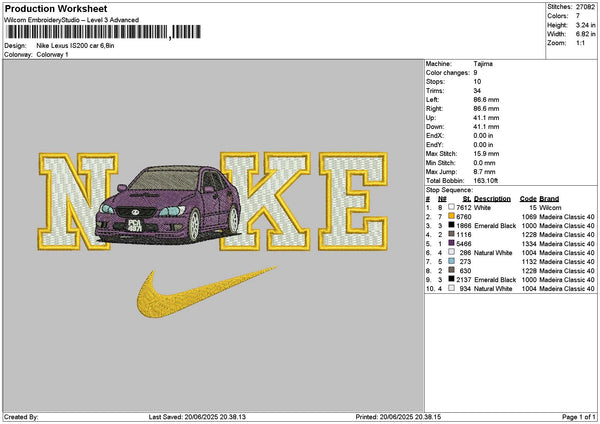Select the brown swatch beside stitch count 630
The width and height of the screenshot is (600, 424).
tap(452, 271)
